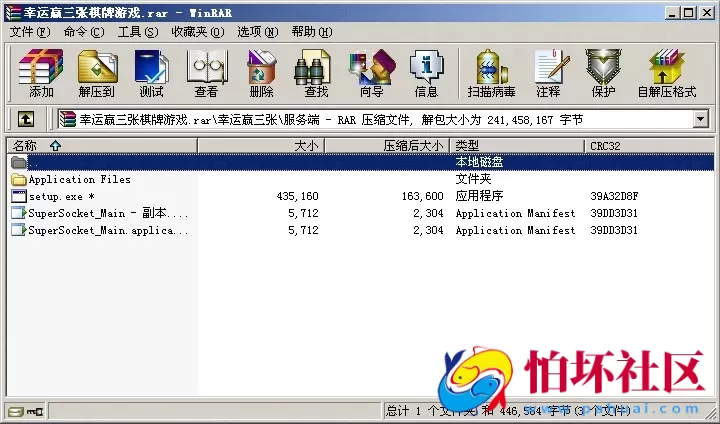720x424 pixels.
Task: Sort by the 名称 column header
Action: tap(102, 146)
